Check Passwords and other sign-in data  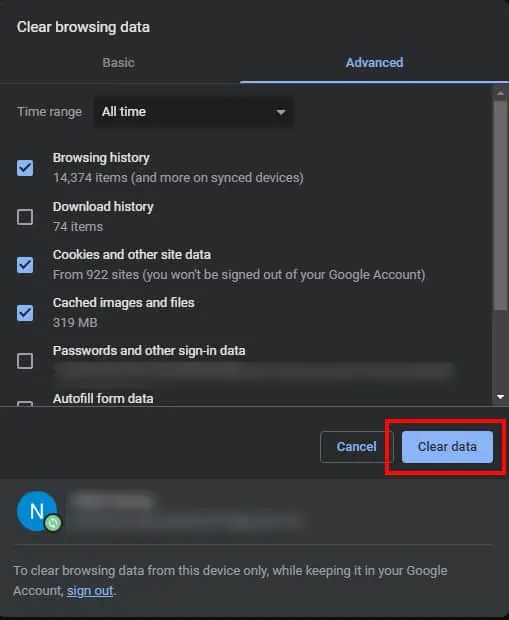[x=25, y=361]
